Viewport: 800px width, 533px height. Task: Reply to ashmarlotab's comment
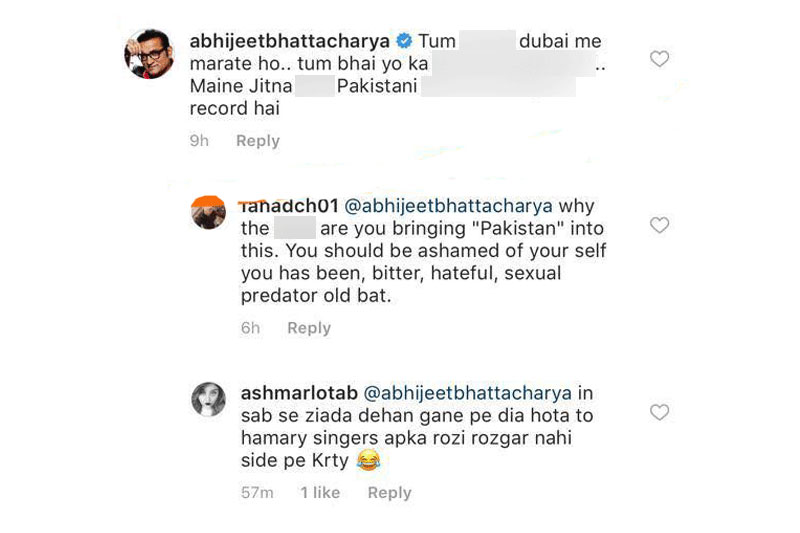[x=388, y=493]
